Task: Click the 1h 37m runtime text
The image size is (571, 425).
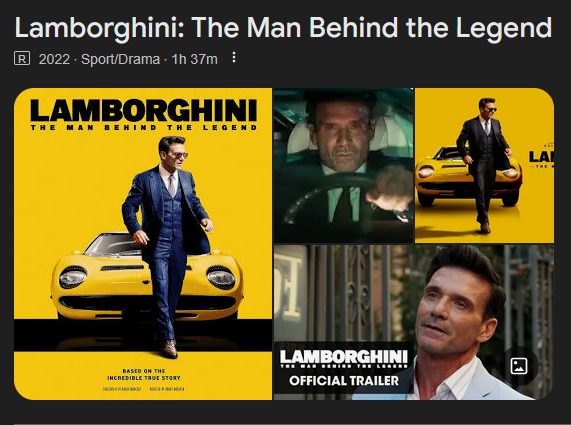Action: (194, 59)
